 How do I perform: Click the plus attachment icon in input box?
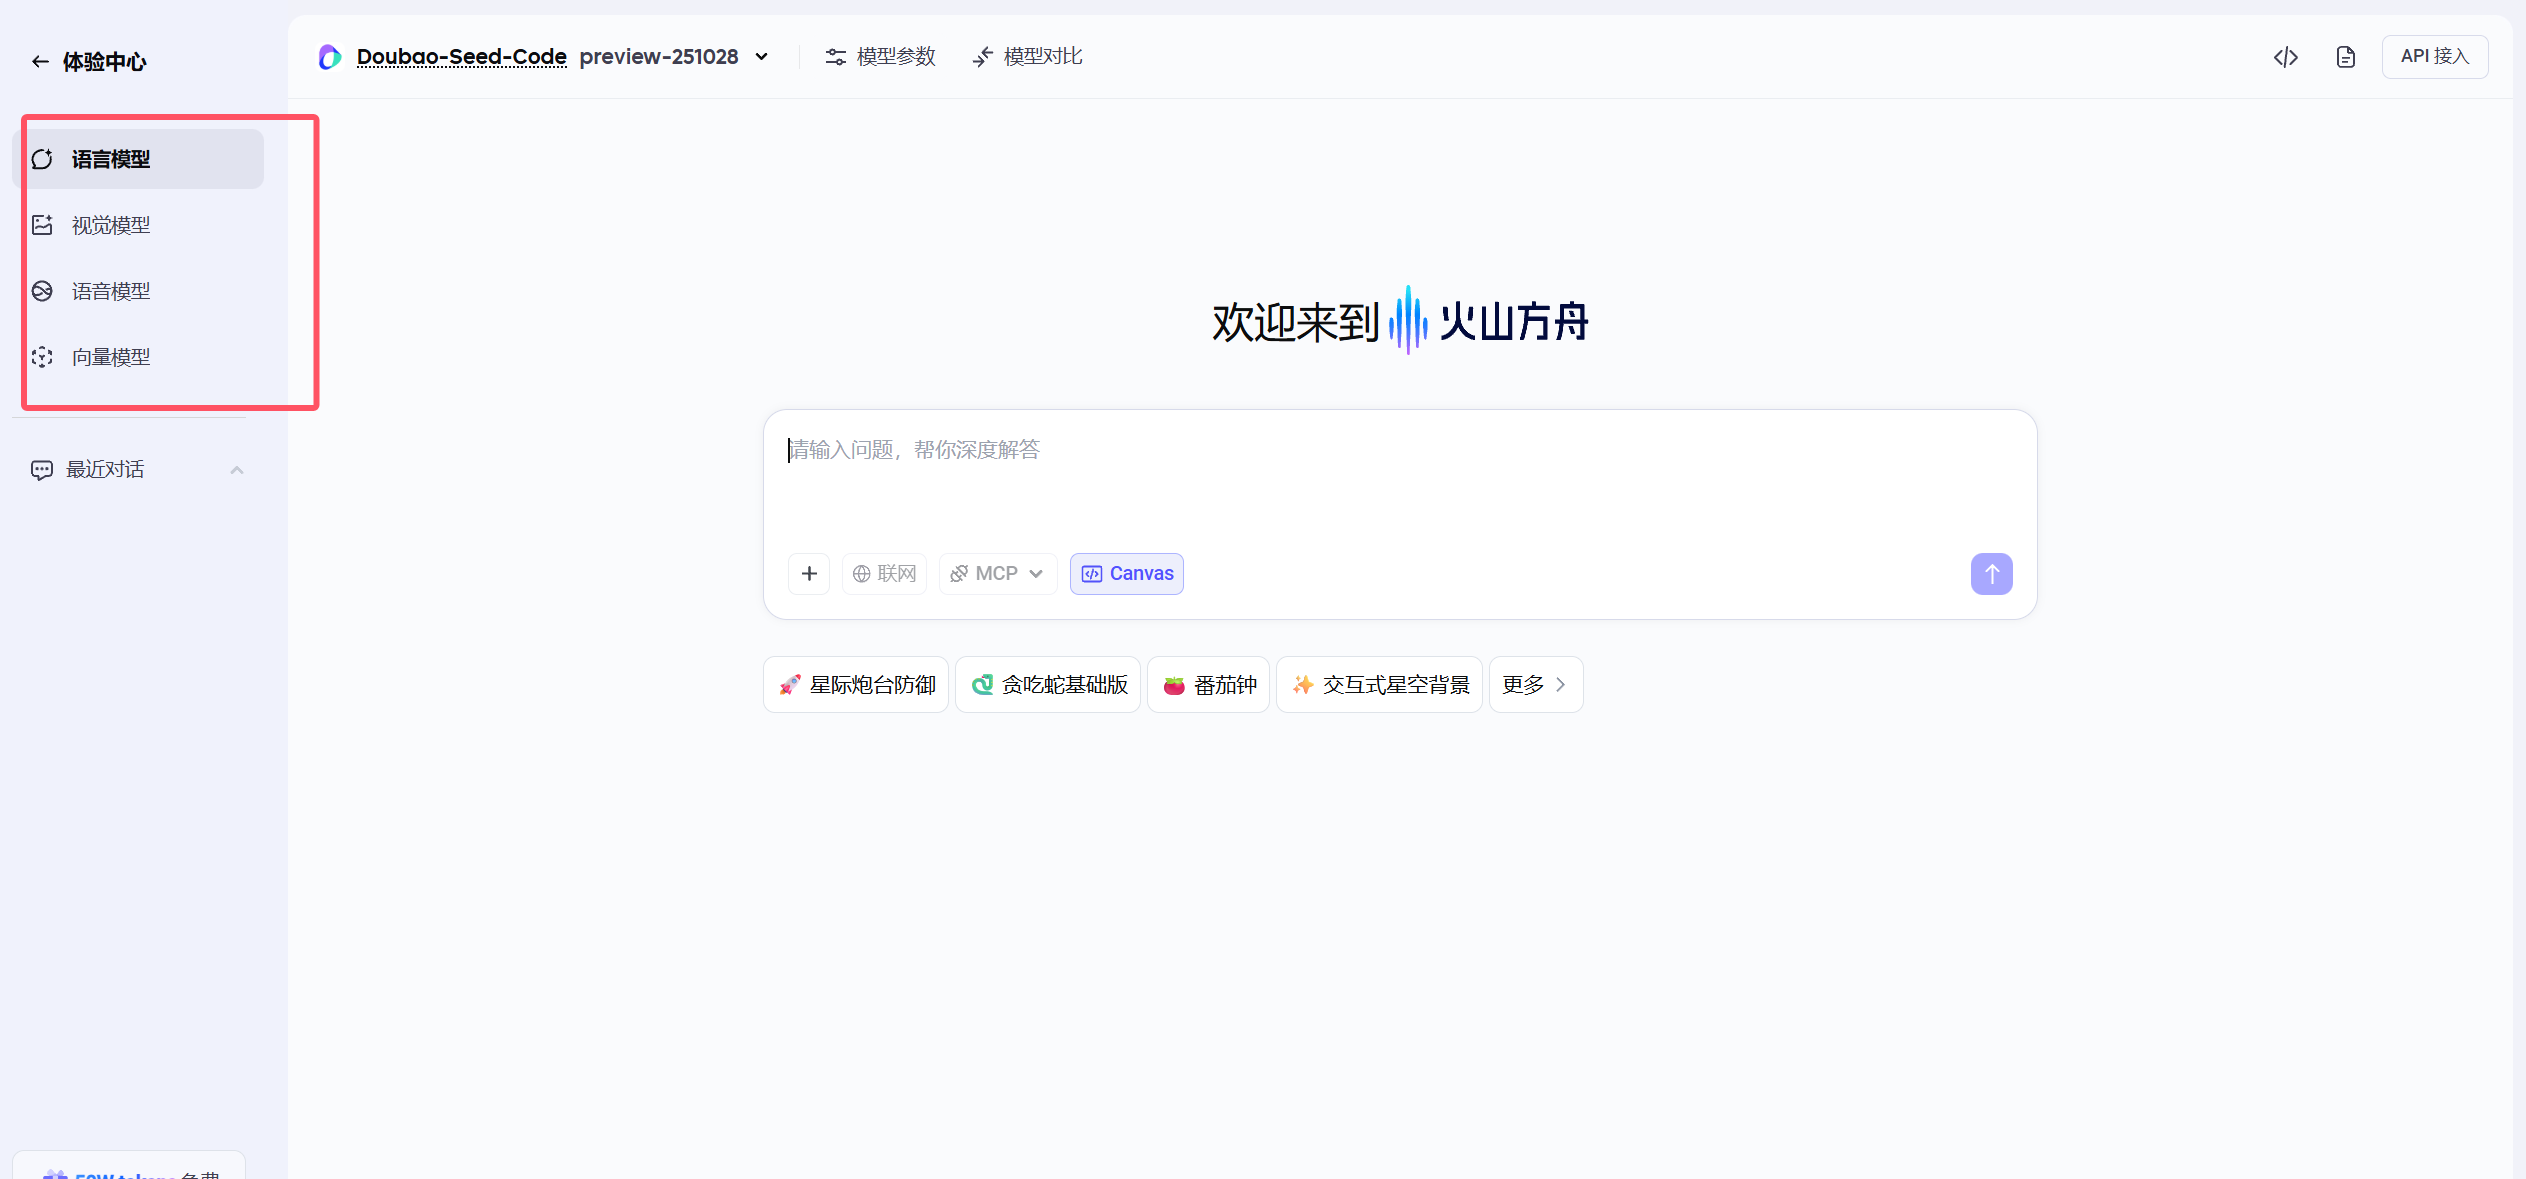809,574
